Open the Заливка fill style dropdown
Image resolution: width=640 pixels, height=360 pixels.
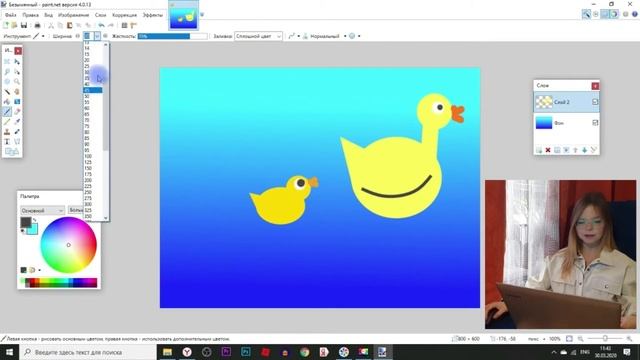(x=258, y=36)
